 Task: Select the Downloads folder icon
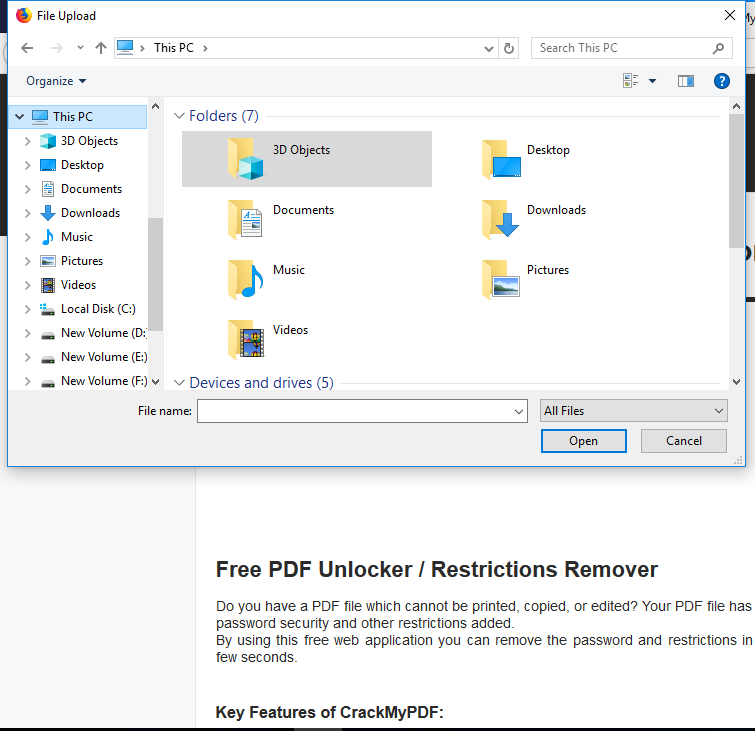(x=501, y=219)
